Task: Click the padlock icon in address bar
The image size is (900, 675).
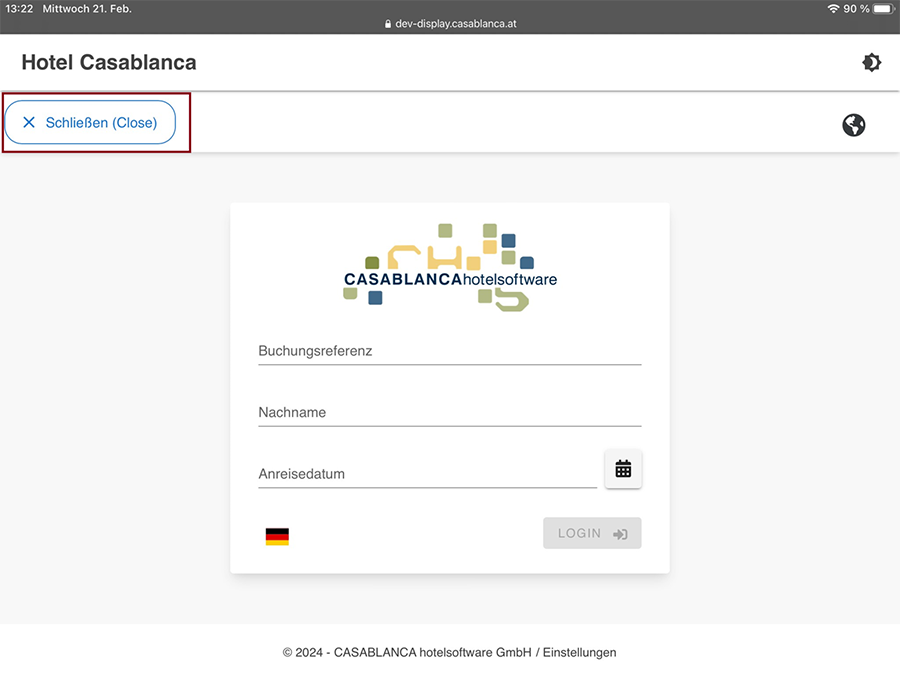Action: [387, 24]
